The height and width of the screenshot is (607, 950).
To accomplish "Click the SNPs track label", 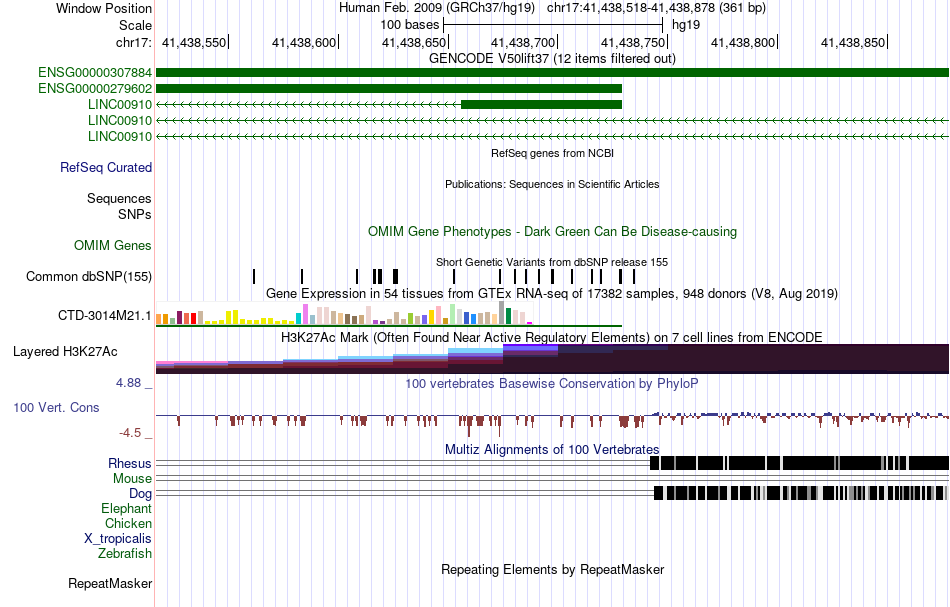I will click(135, 214).
